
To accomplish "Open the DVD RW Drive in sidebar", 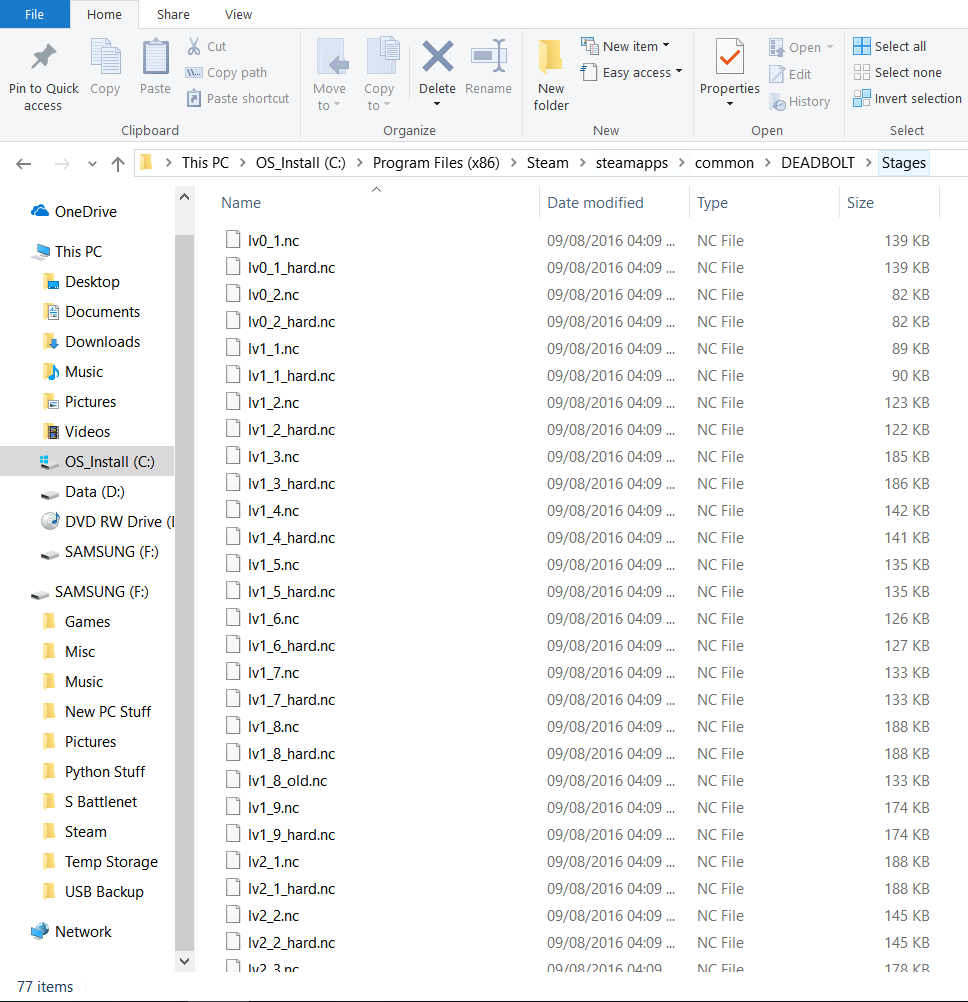I will pyautogui.click(x=107, y=521).
